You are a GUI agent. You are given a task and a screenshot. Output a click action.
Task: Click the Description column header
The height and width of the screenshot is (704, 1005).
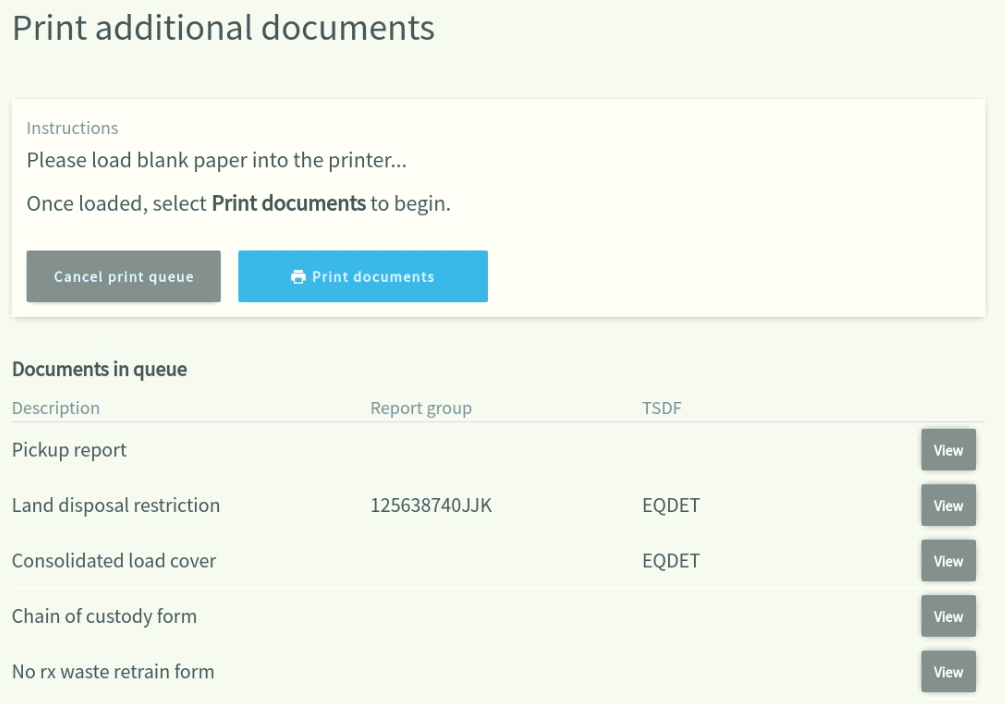56,408
